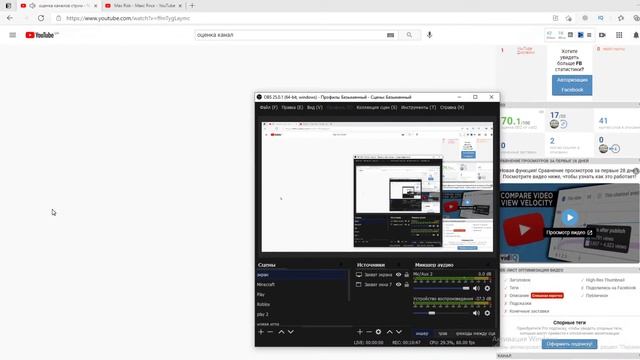Add a new source with plus in Sources panel

click(360, 332)
